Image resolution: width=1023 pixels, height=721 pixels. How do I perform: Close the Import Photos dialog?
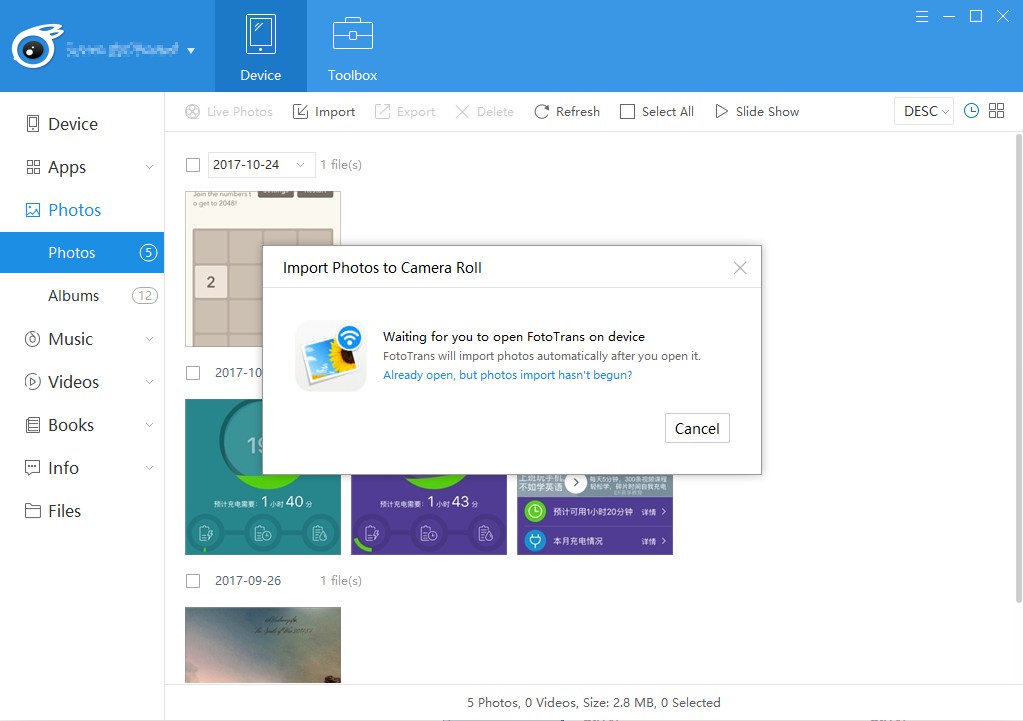[x=740, y=268]
